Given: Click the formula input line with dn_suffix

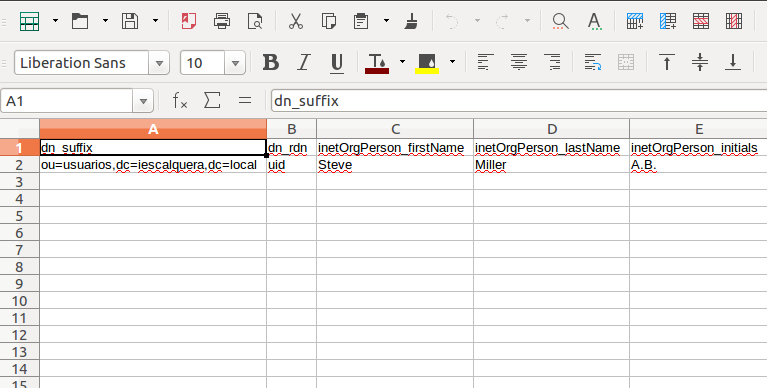Looking at the screenshot, I should click(519, 101).
